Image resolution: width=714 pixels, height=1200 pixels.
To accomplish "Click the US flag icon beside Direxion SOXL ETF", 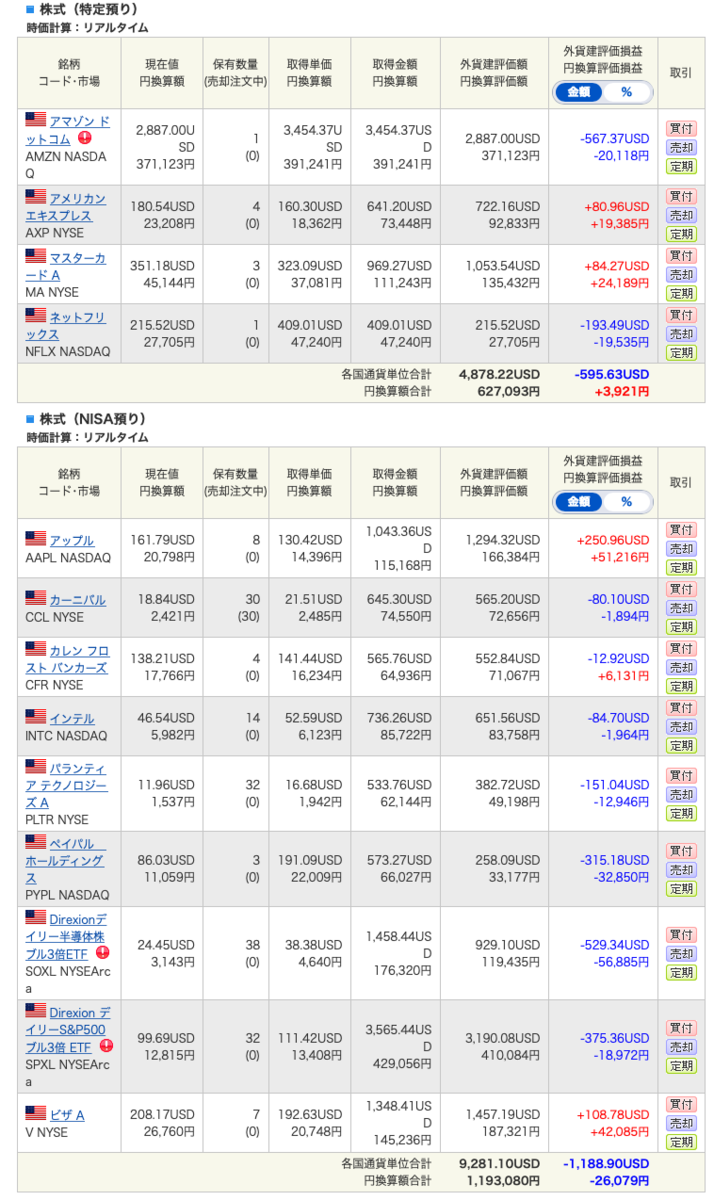I will point(36,917).
